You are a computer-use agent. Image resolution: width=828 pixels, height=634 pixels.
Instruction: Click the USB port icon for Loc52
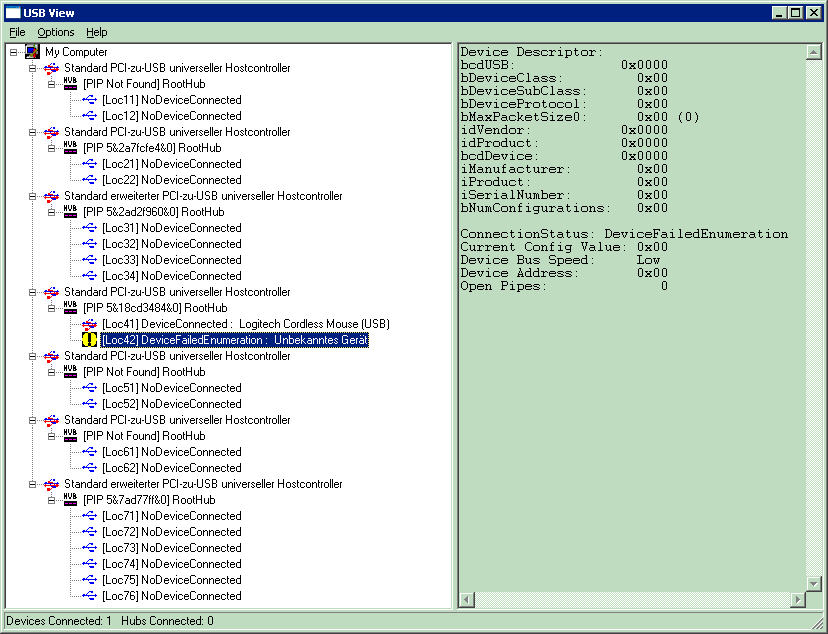pos(90,404)
